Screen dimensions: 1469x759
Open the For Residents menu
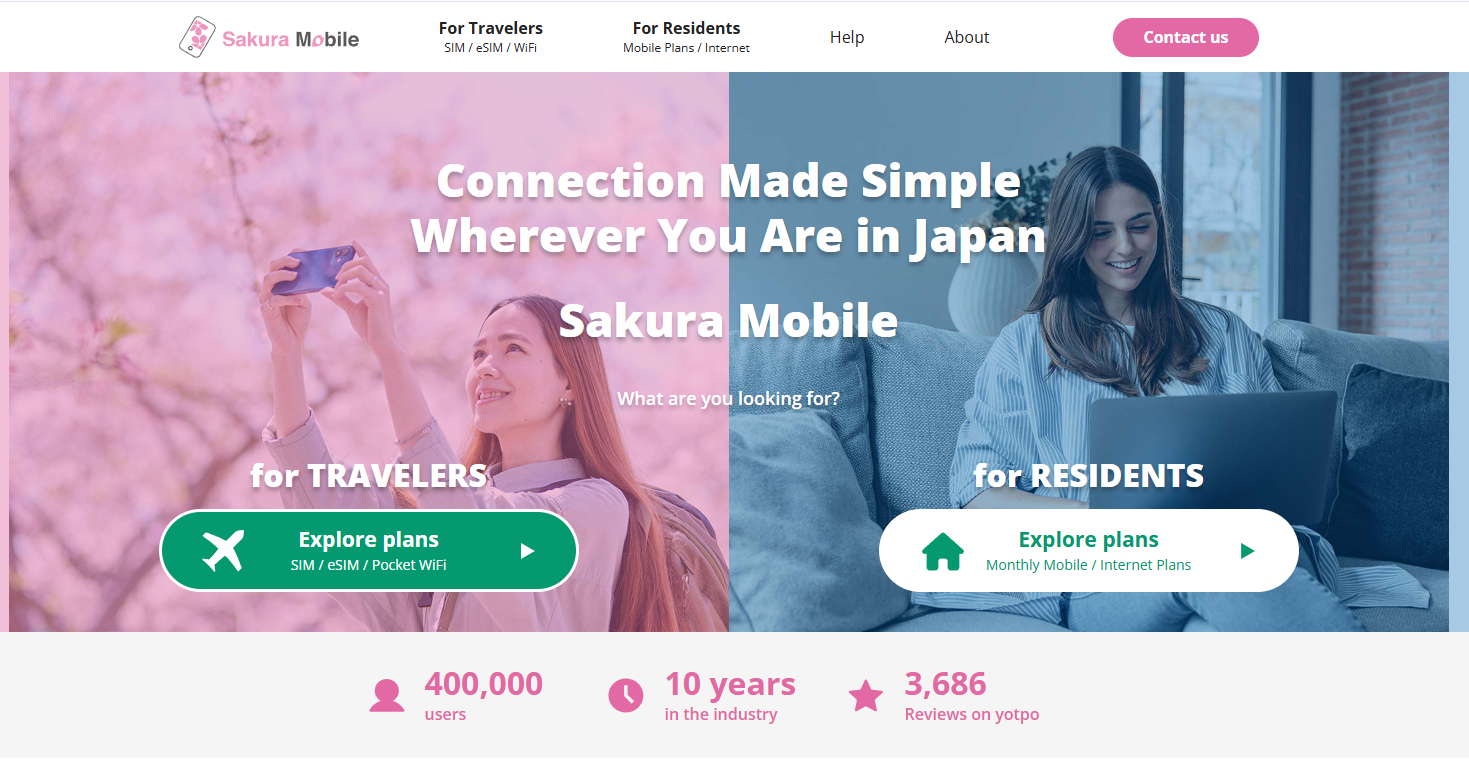[x=686, y=37]
